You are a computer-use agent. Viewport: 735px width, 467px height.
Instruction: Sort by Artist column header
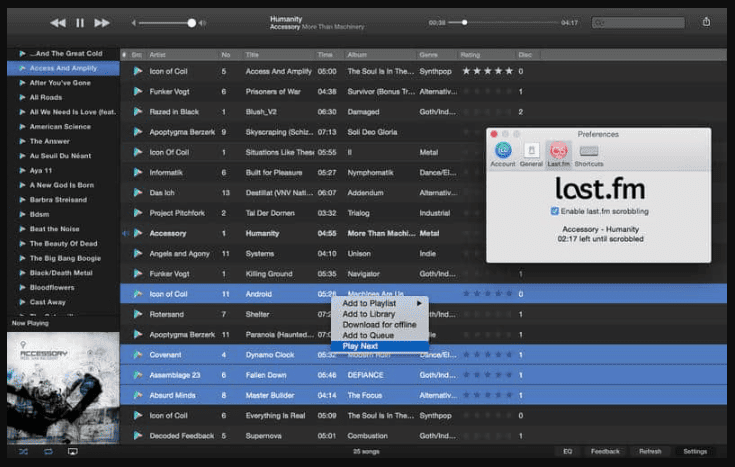pos(182,55)
